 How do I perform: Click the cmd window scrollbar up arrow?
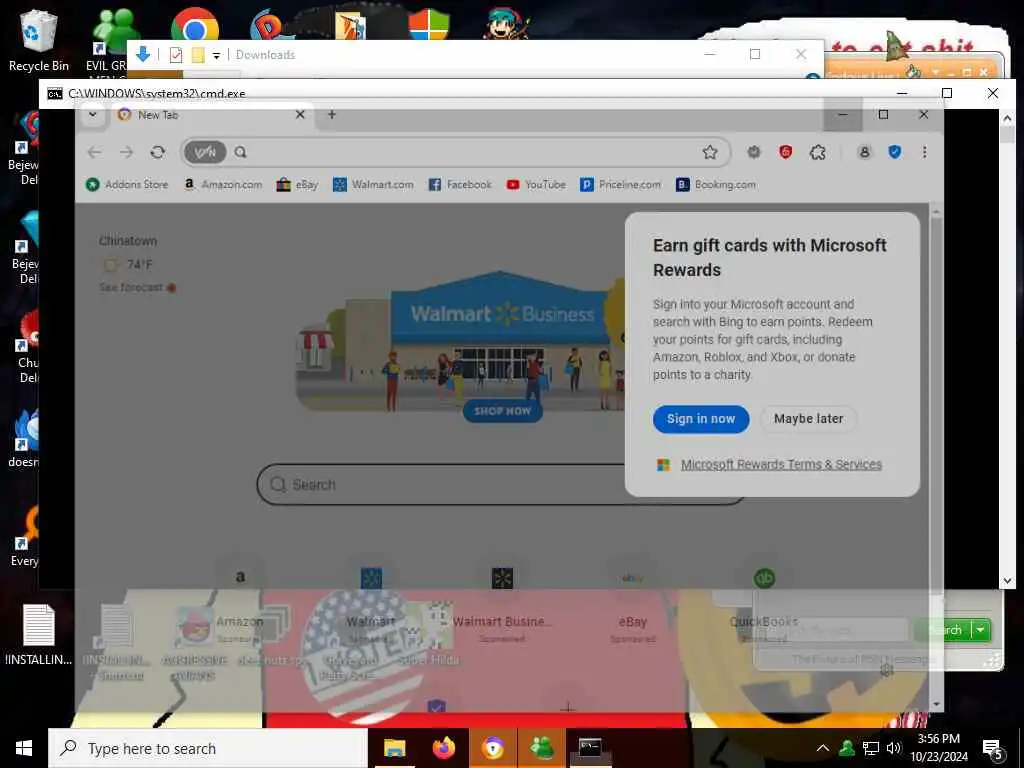[1007, 118]
